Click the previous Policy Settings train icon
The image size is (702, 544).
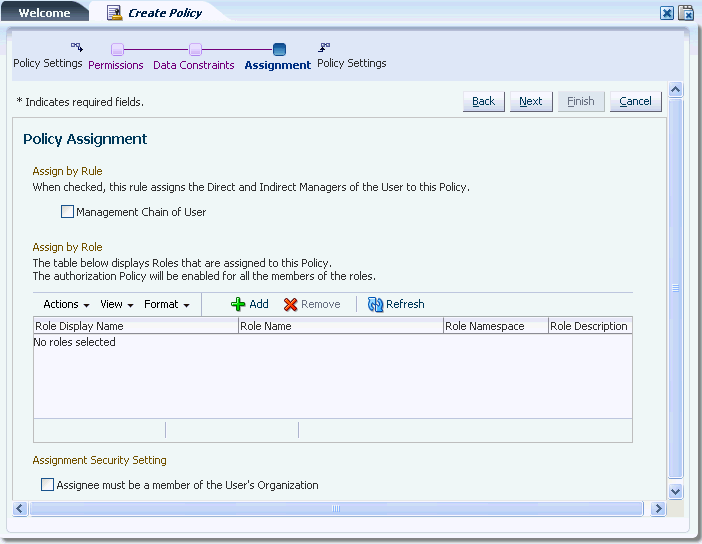pos(77,47)
